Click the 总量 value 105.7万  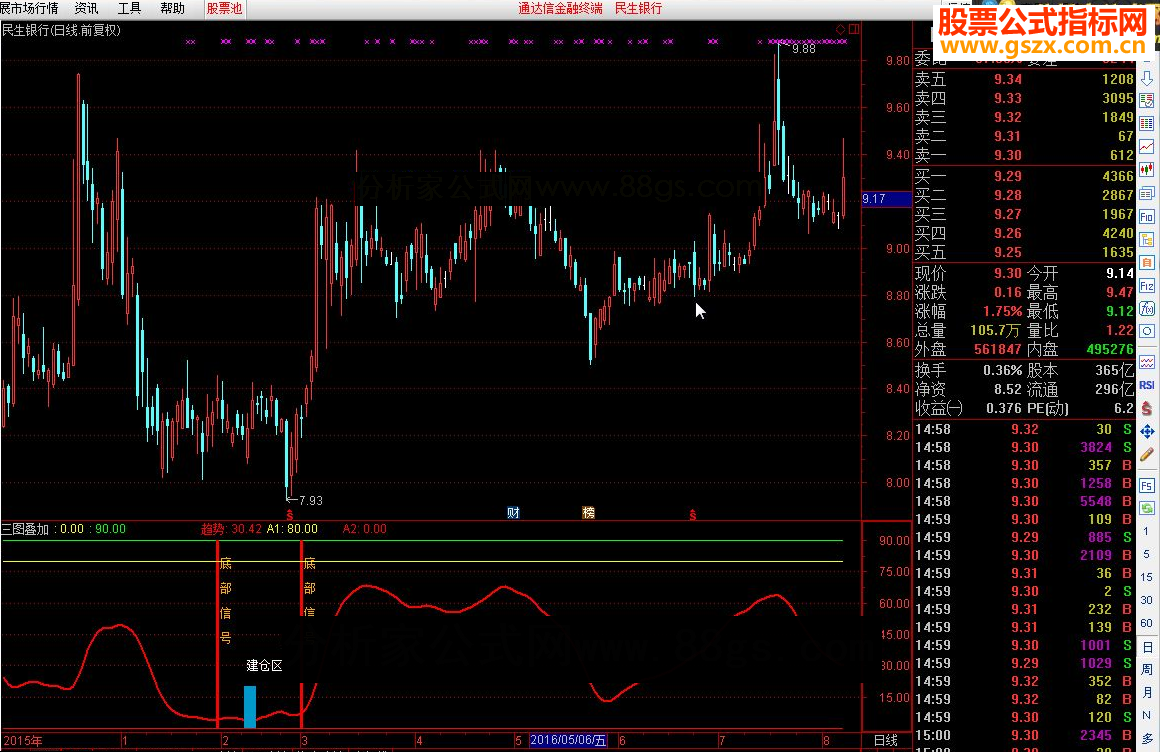point(995,330)
